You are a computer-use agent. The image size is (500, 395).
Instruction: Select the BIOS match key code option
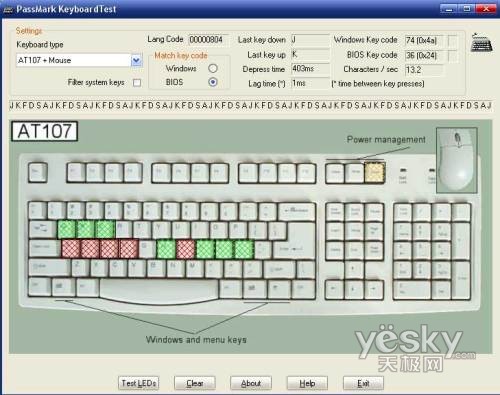click(213, 82)
